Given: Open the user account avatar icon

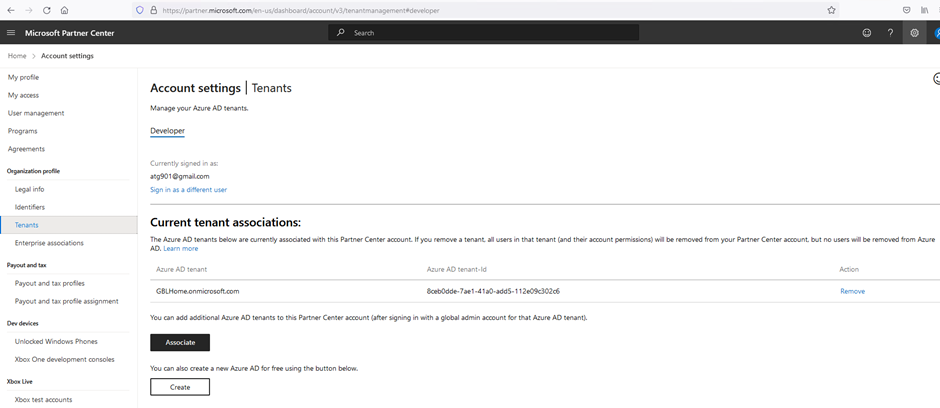Looking at the screenshot, I should coord(936,33).
